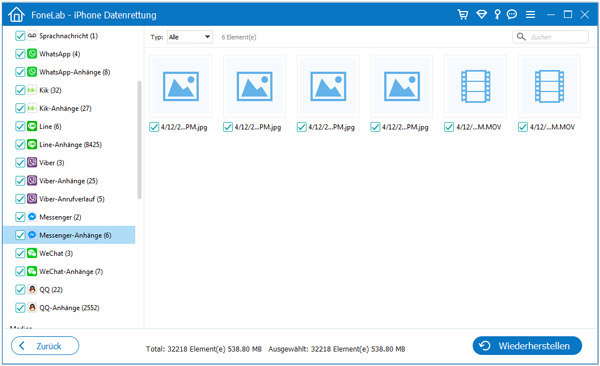Click the WhatsApp (4) app icon
Image resolution: width=600 pixels, height=366 pixels.
(x=32, y=54)
